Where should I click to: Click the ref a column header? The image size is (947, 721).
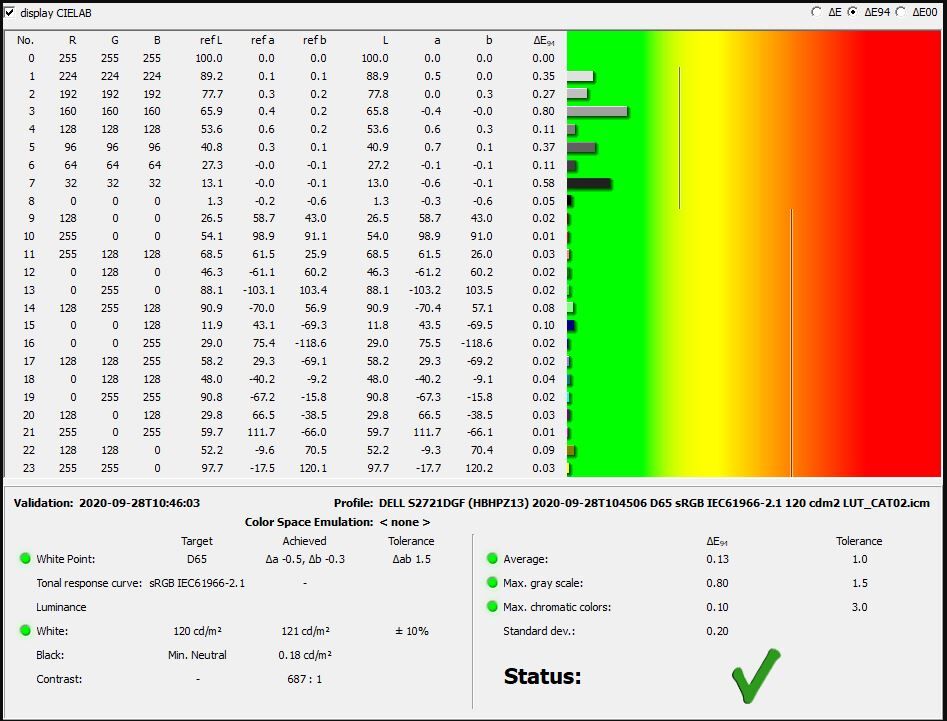click(x=262, y=40)
